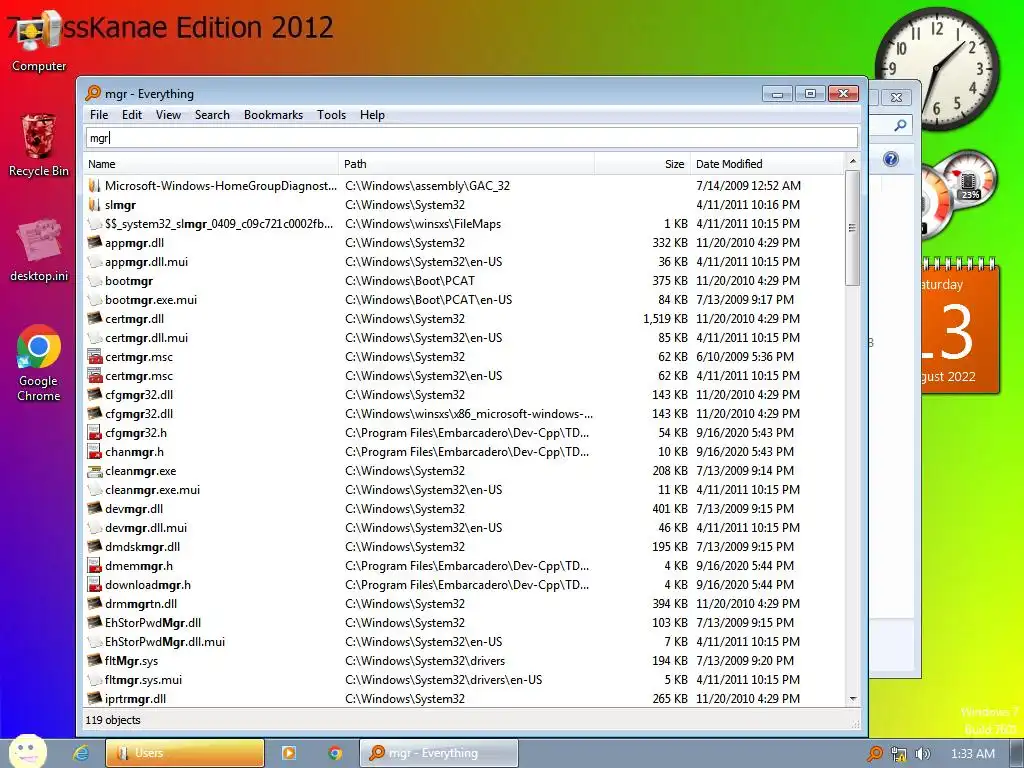This screenshot has width=1024, height=768.
Task: Launch Google Chrome from desktop shortcut
Action: pyautogui.click(x=39, y=362)
